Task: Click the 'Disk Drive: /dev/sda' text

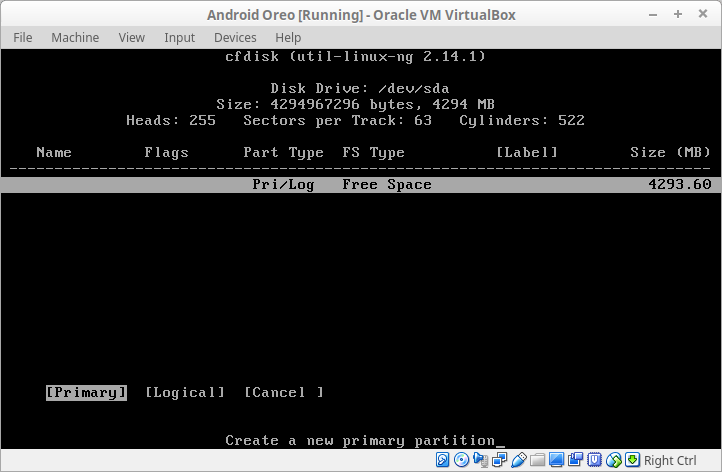Action: tap(360, 88)
